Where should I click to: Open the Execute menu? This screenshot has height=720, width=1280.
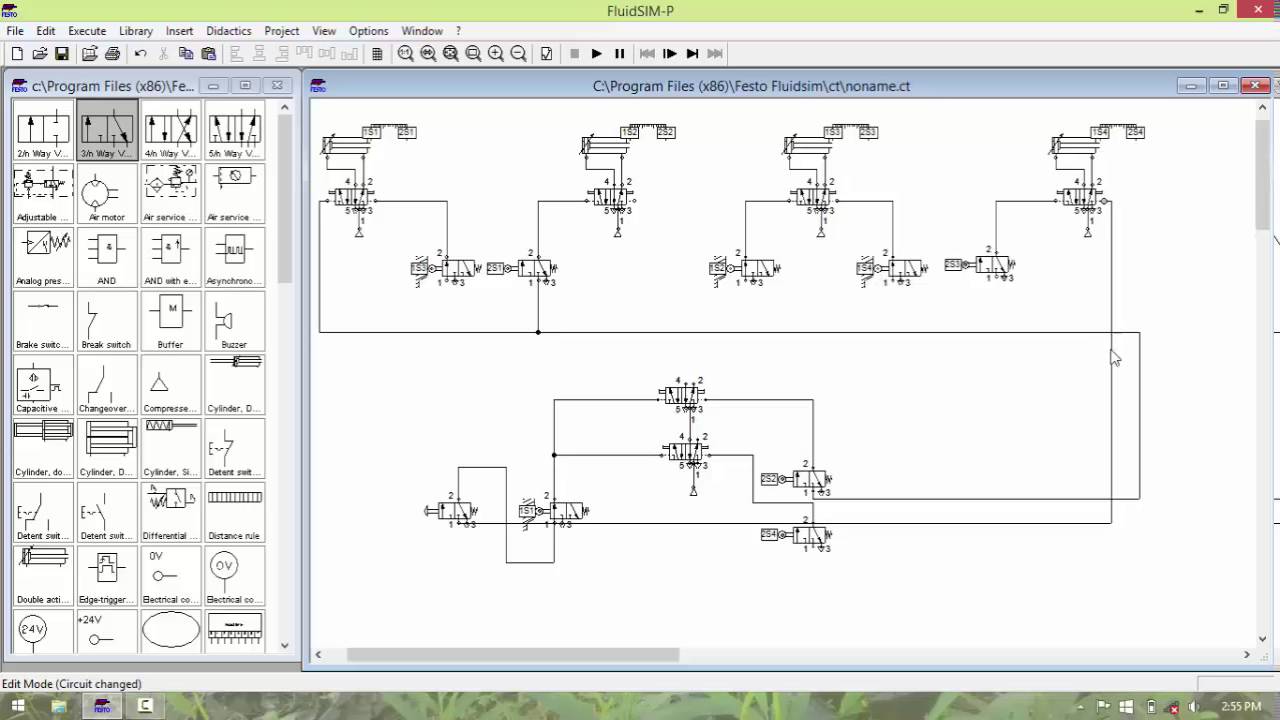(x=87, y=31)
